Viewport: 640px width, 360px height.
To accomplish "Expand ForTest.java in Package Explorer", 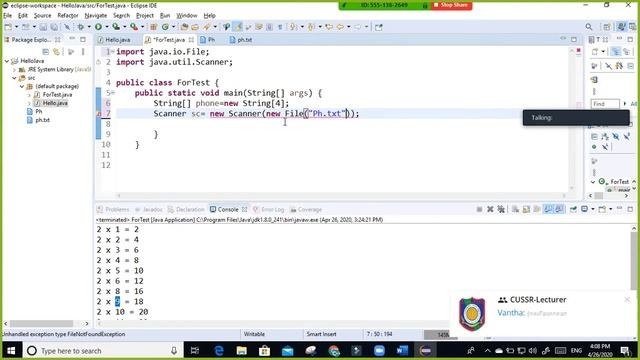I will click(x=29, y=95).
